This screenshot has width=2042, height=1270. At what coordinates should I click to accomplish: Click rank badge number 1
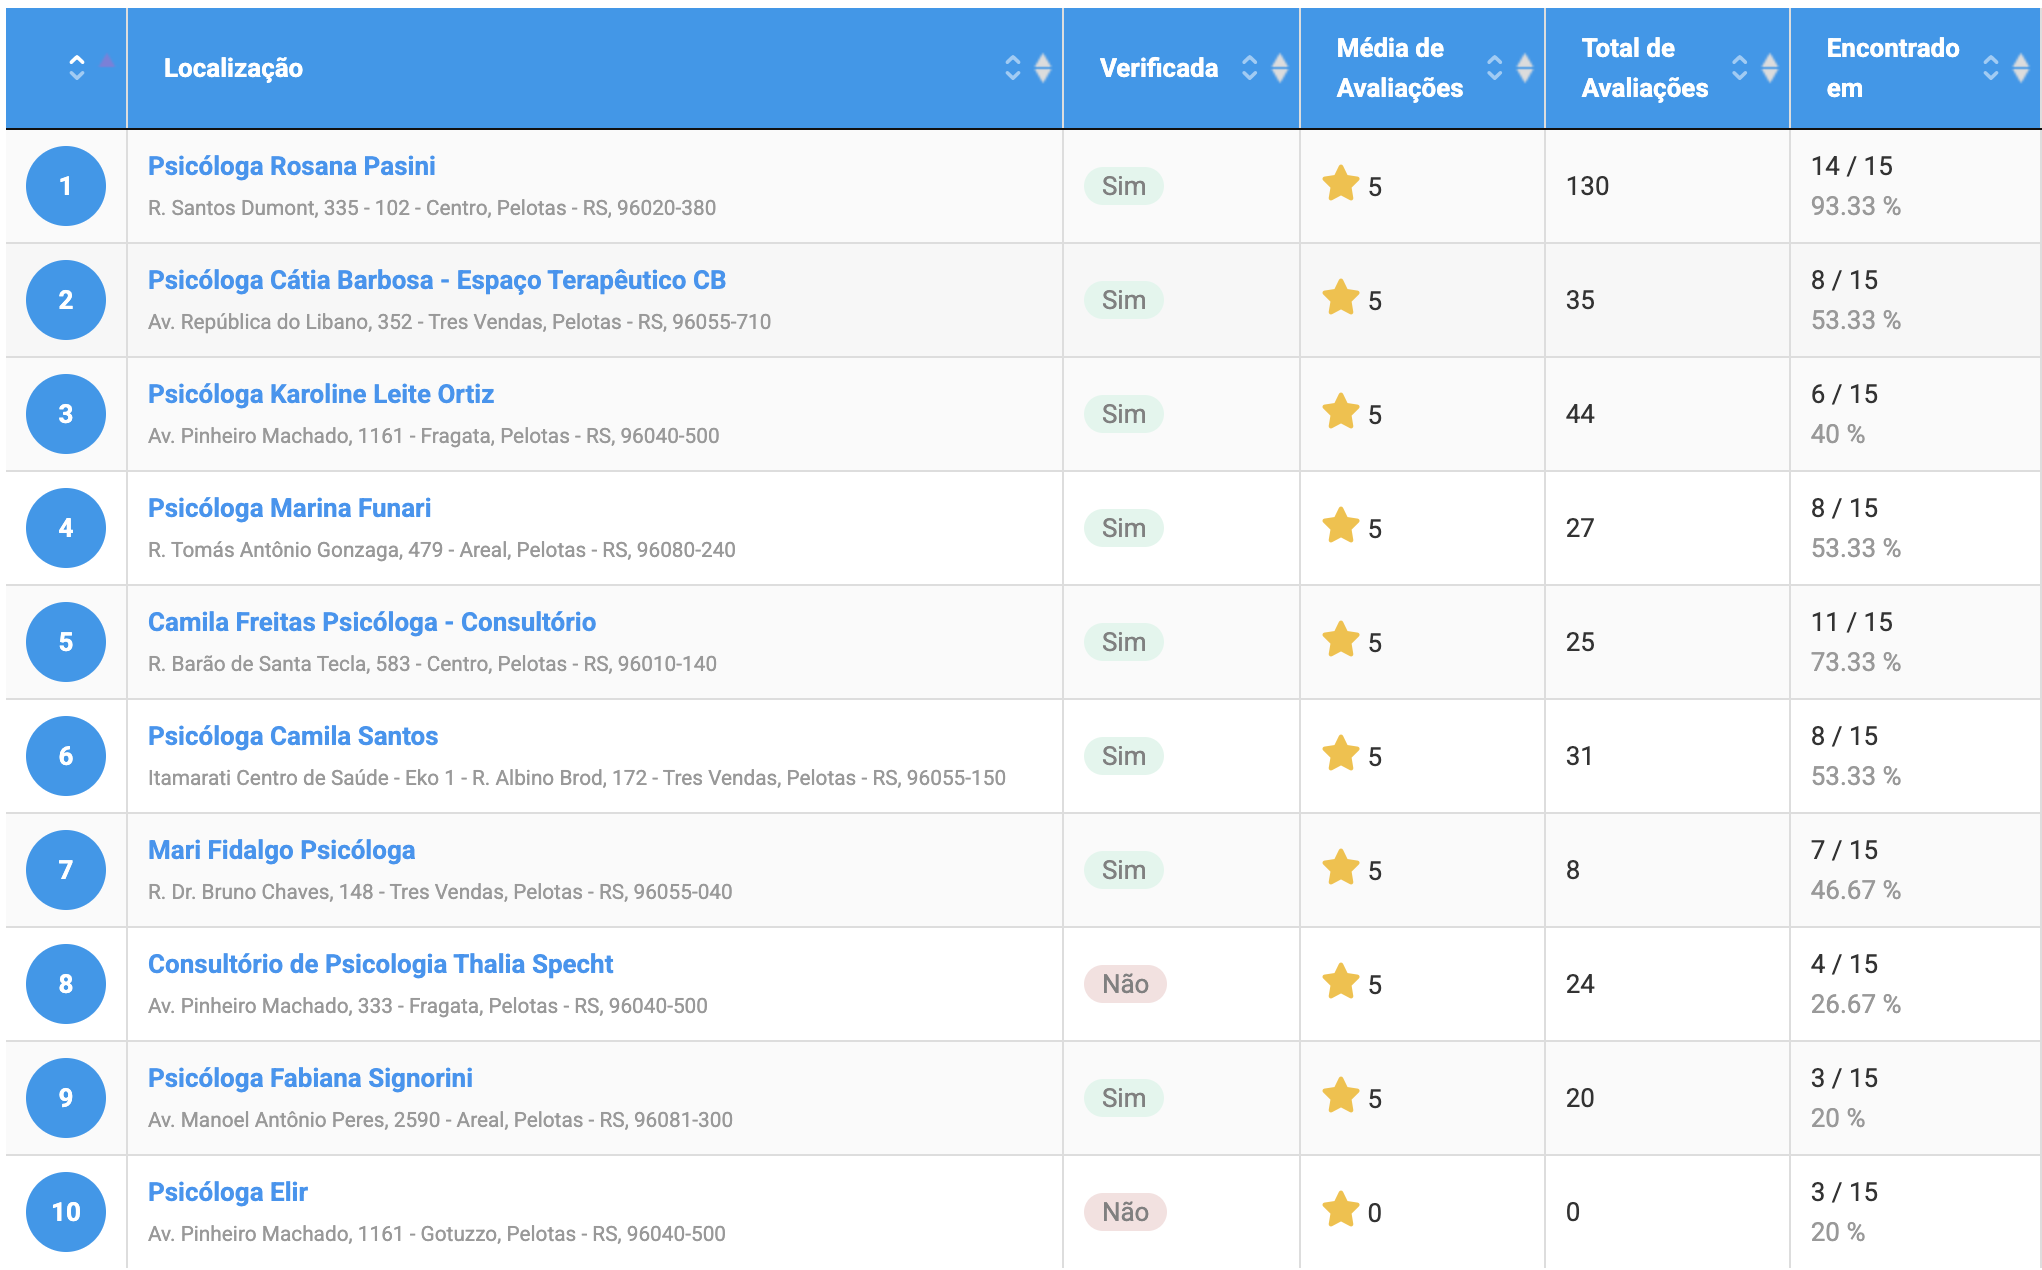pyautogui.click(x=66, y=186)
